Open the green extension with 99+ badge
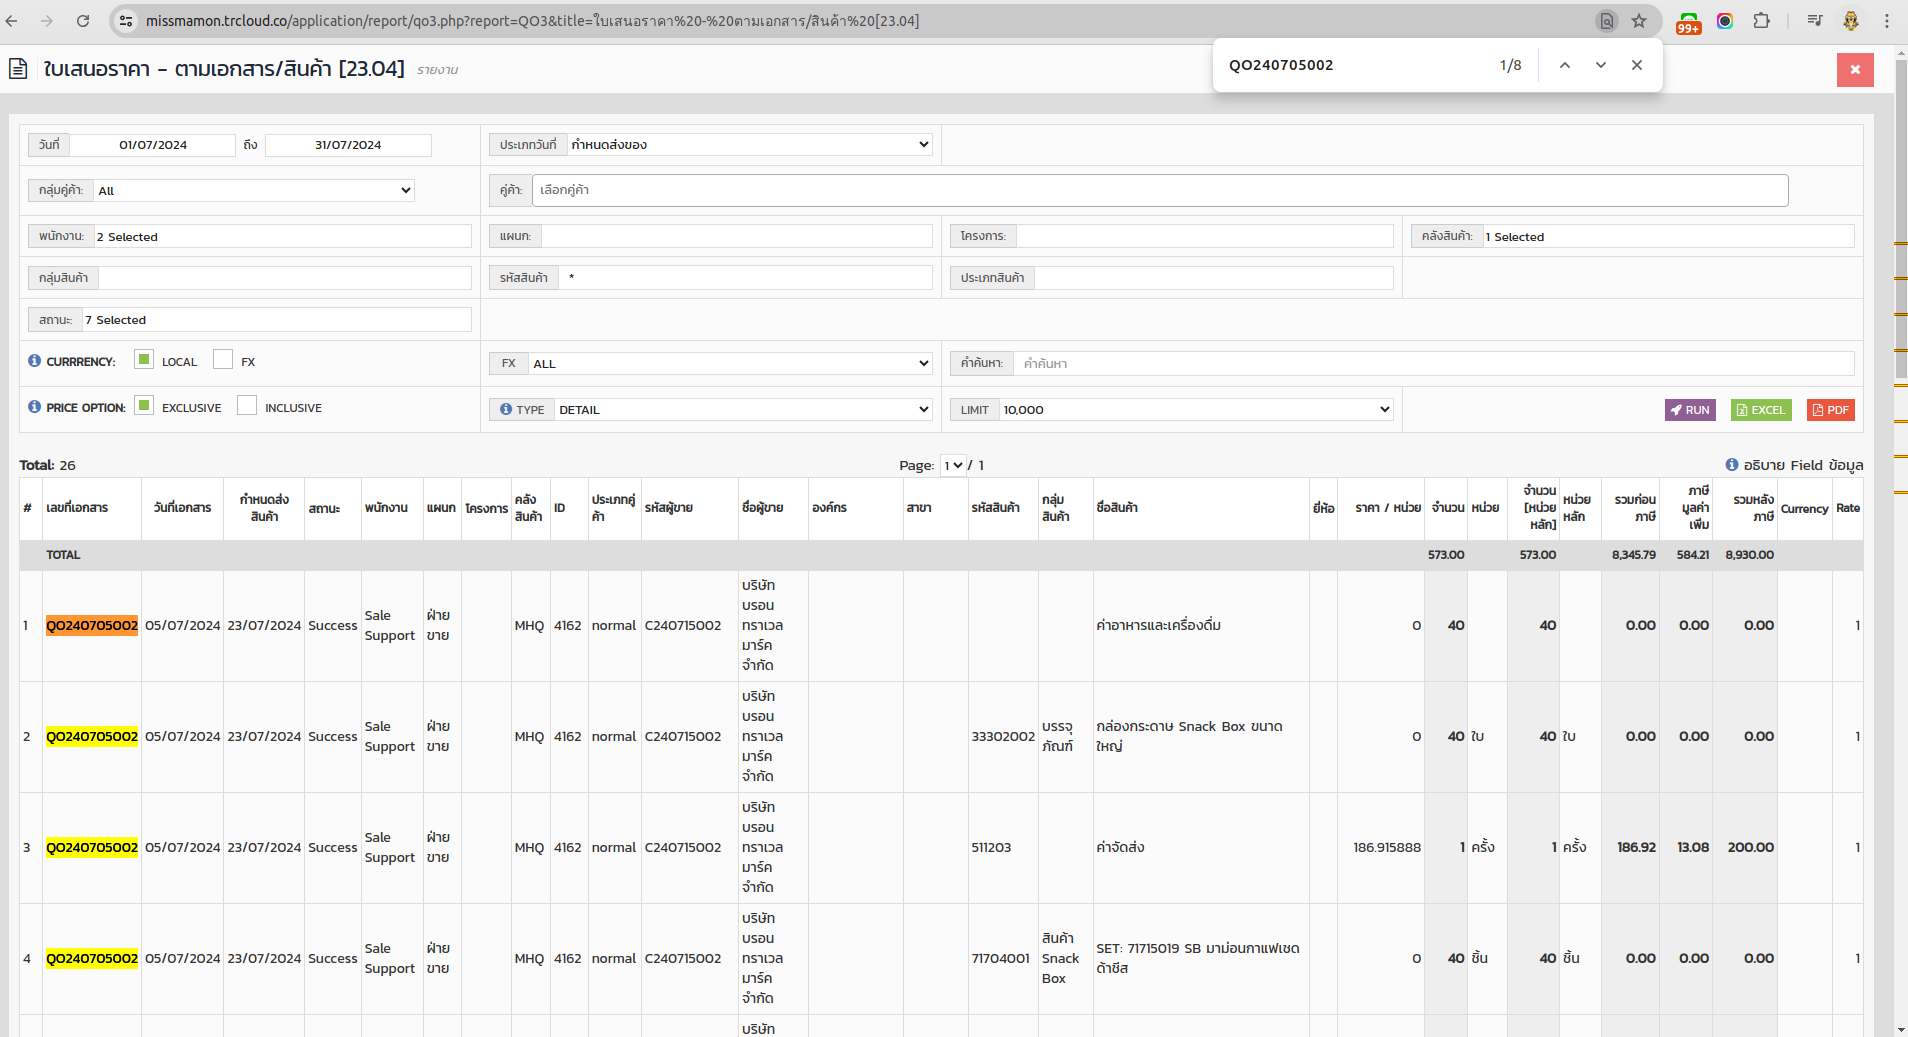 click(1689, 22)
